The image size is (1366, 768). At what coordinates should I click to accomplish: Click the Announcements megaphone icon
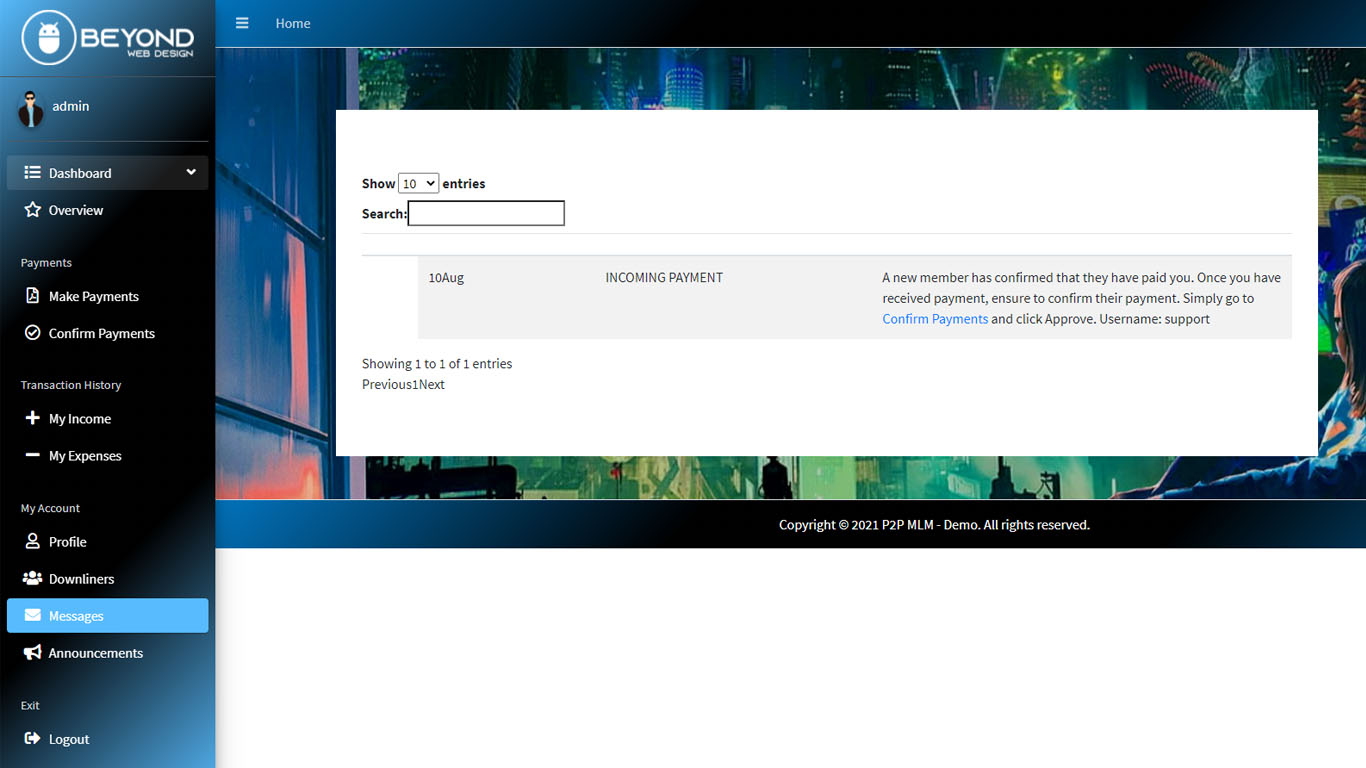click(32, 652)
